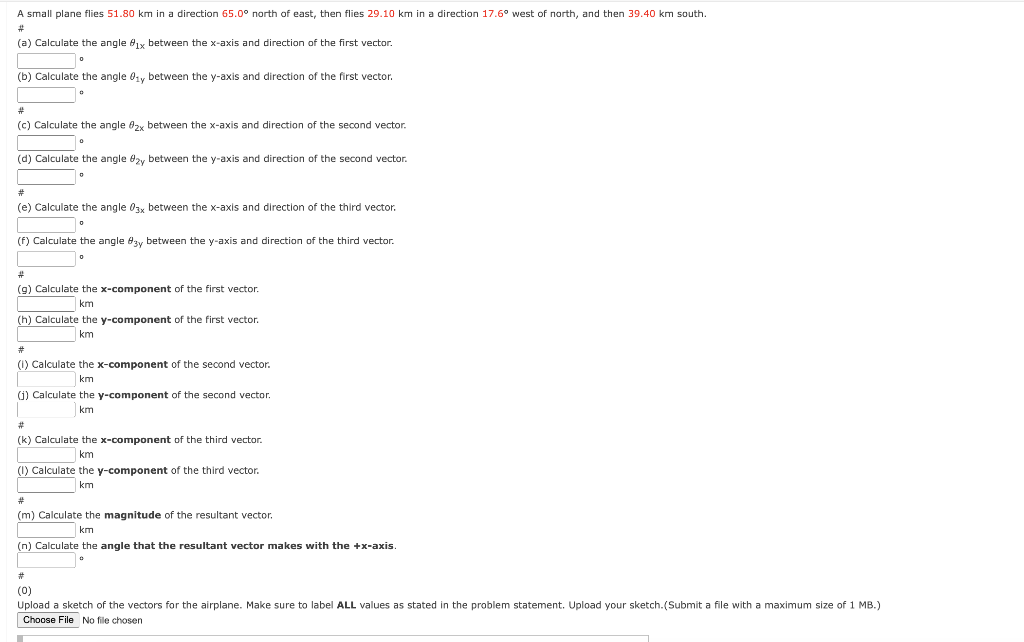
Task: Focus the θ3x angle box for part (e)
Action: [46, 225]
